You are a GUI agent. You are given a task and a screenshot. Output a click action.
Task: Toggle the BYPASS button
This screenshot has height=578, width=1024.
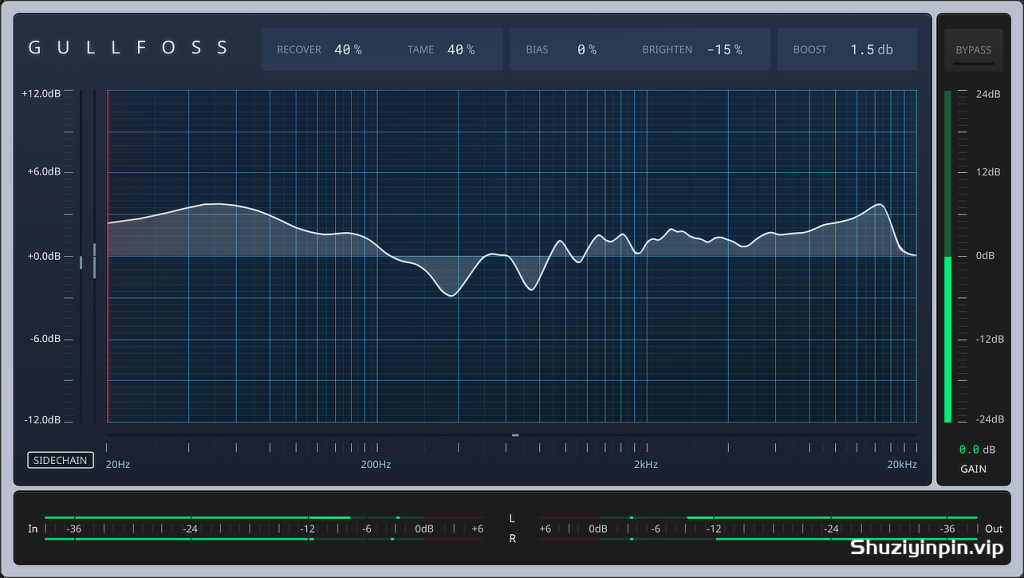tap(973, 50)
